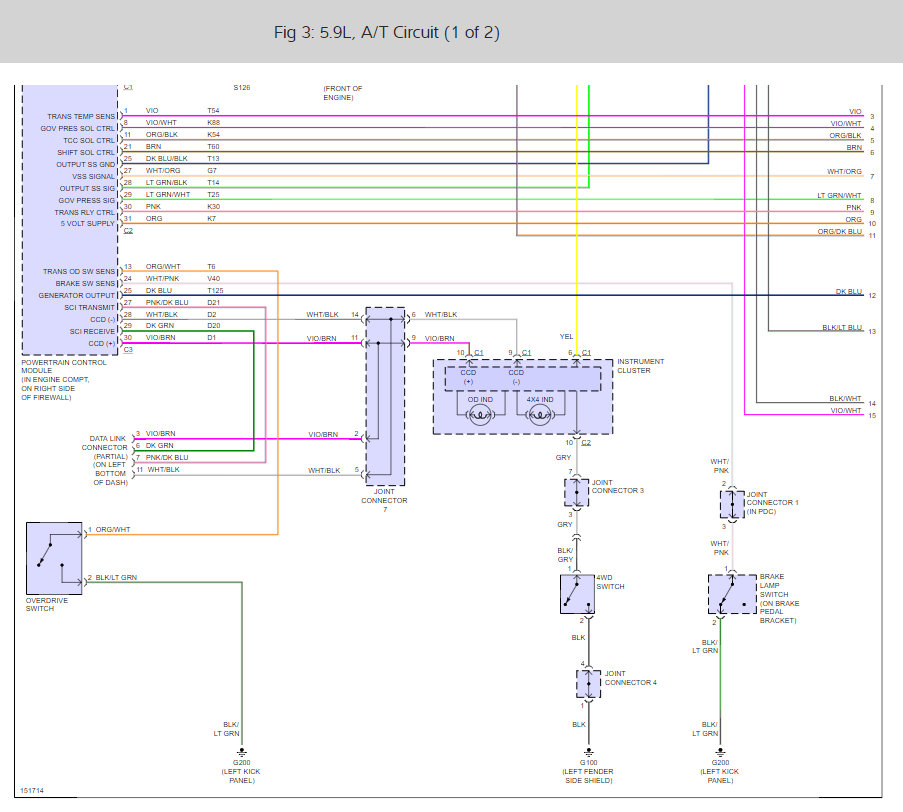Click the GENERATOR OUTPUT pin label

coord(77,295)
